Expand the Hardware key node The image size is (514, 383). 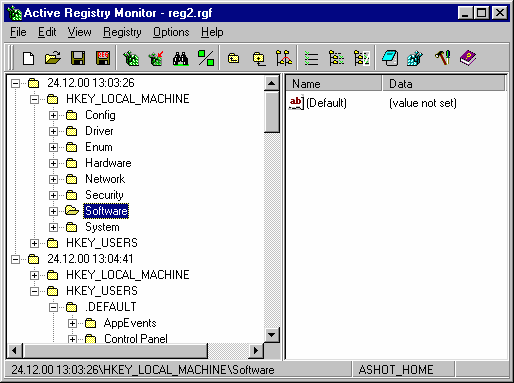click(53, 163)
